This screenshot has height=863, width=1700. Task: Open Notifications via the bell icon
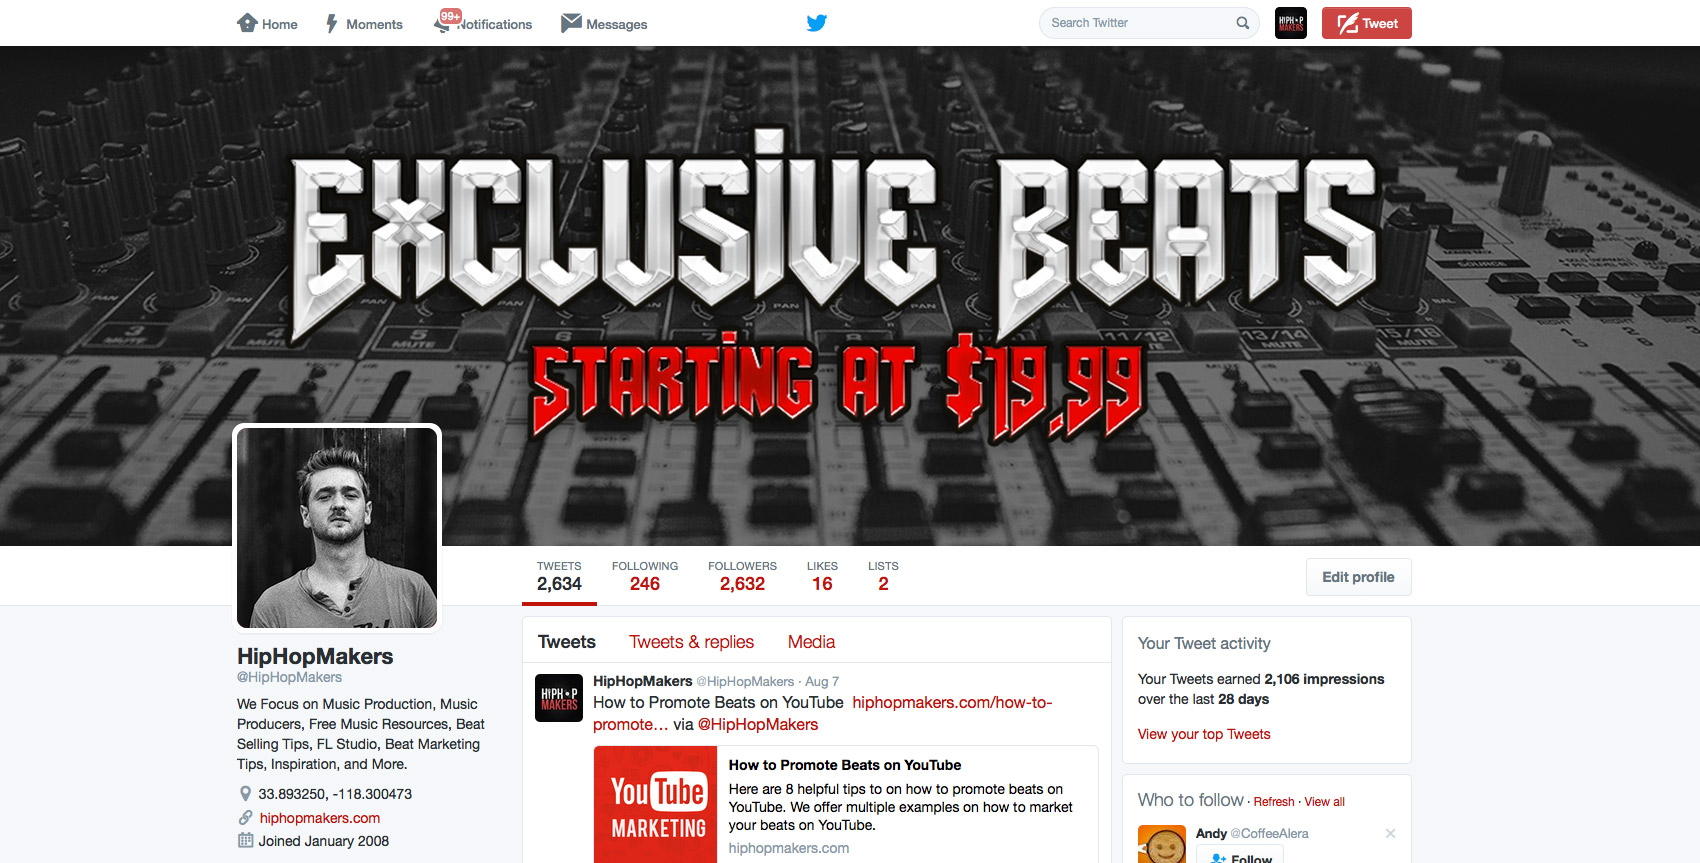443,25
